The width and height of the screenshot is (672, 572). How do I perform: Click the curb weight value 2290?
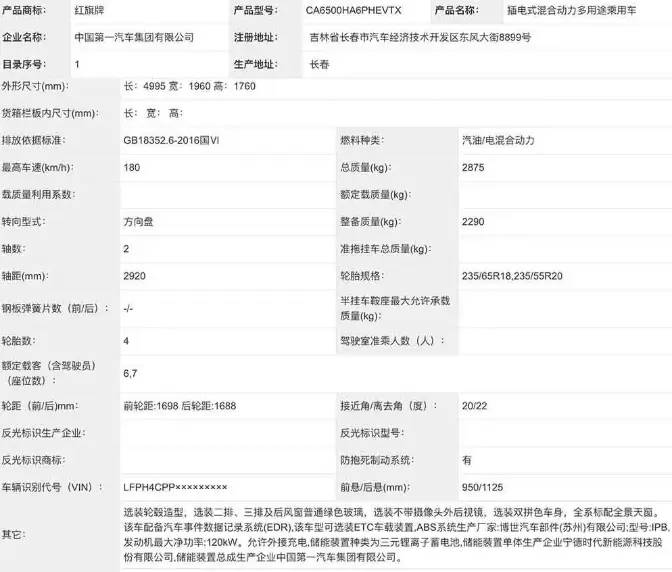[473, 221]
